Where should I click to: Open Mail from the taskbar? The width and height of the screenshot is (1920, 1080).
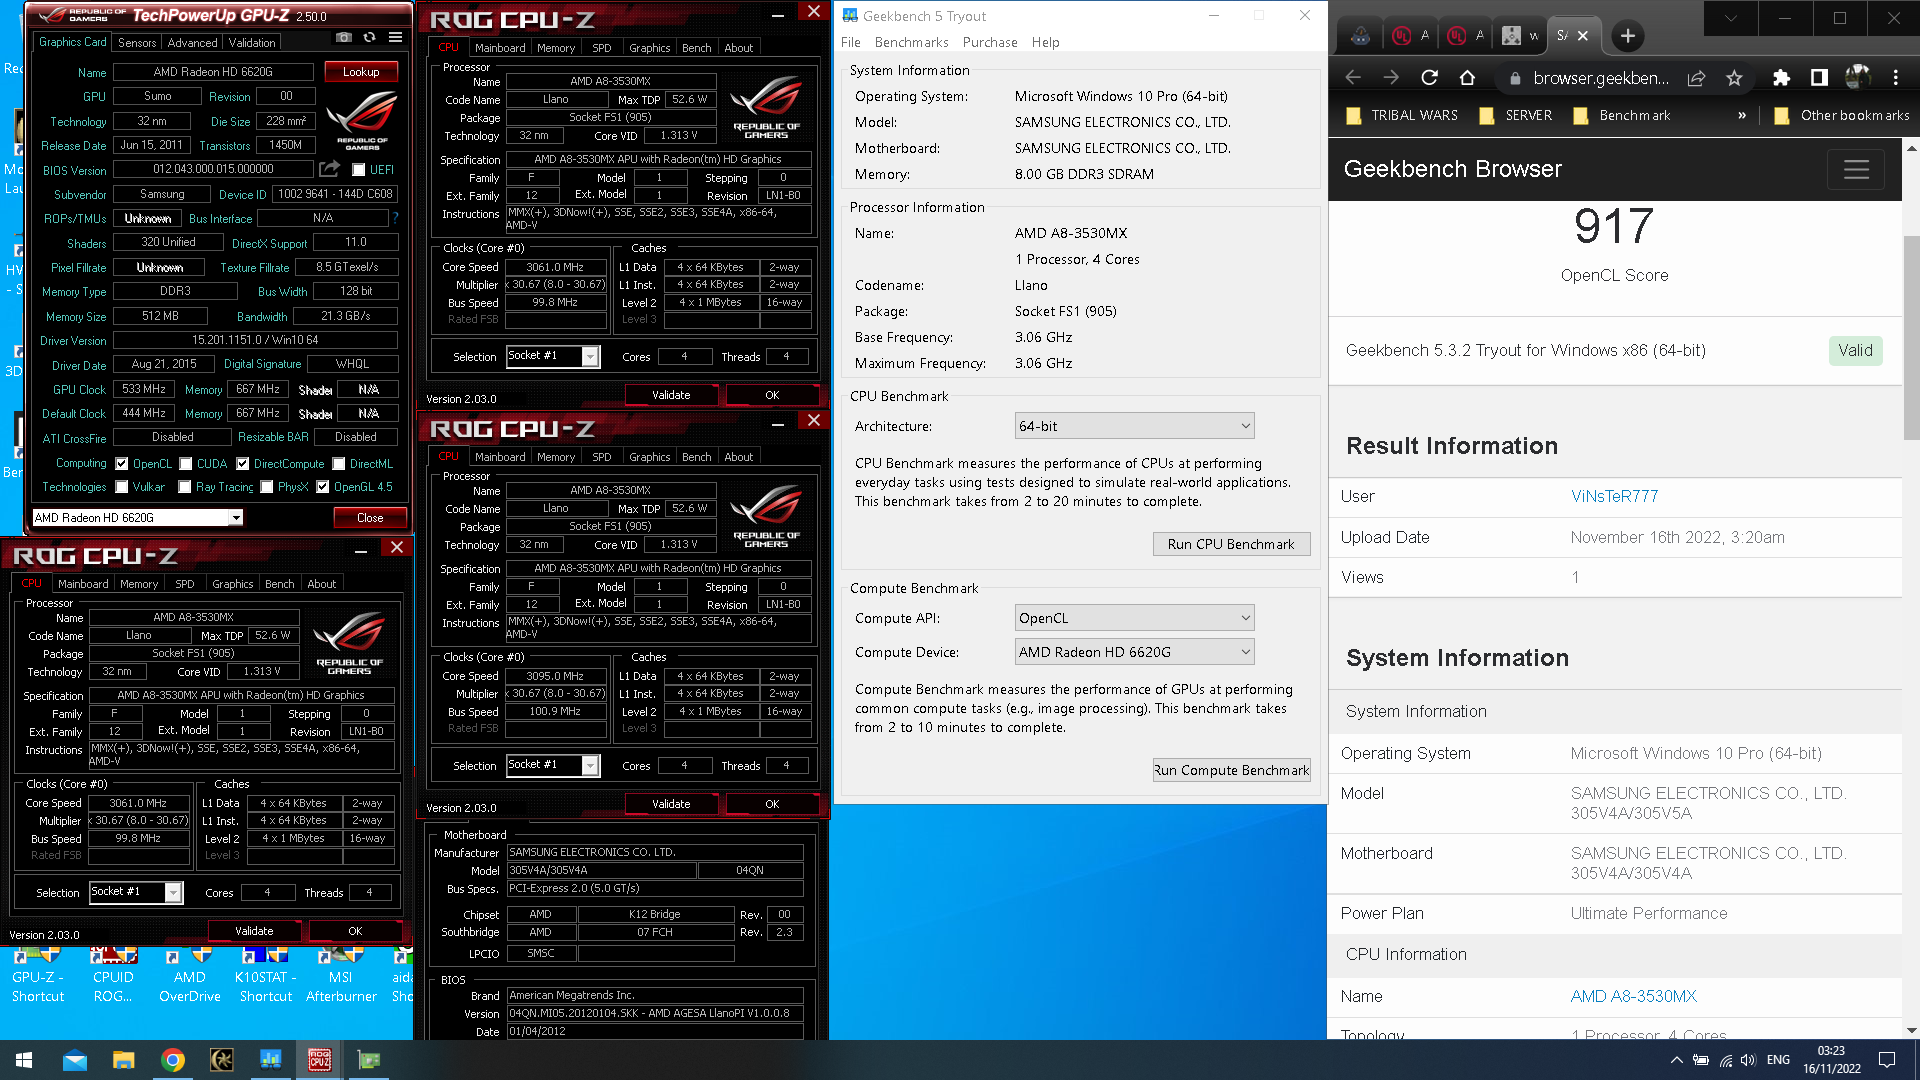point(75,1060)
